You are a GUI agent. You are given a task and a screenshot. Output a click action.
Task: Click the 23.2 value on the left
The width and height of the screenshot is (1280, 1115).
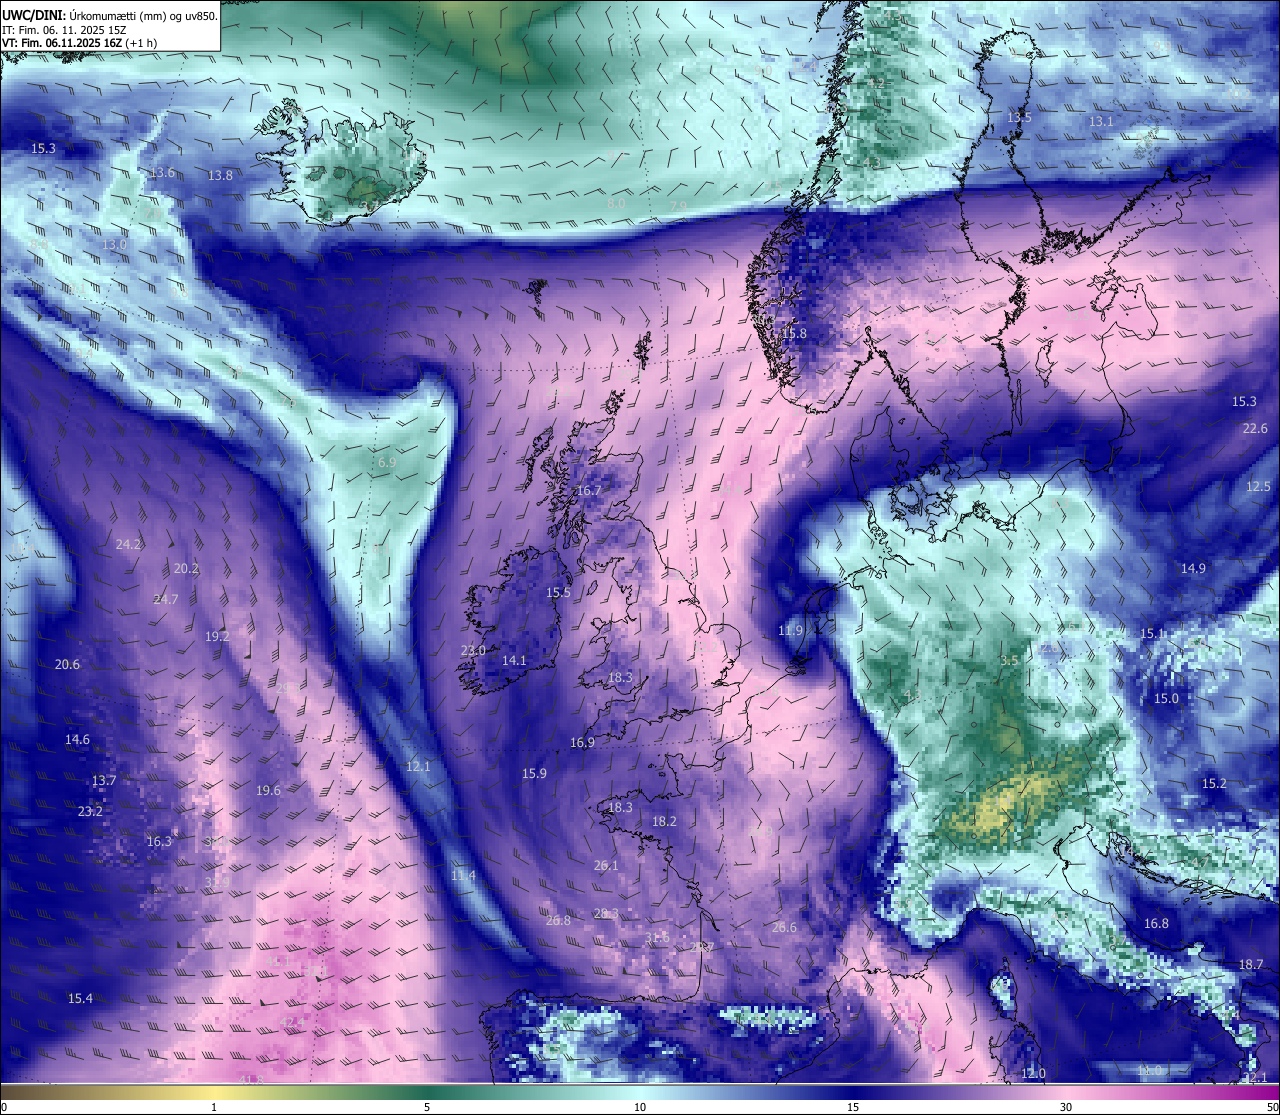coord(90,812)
